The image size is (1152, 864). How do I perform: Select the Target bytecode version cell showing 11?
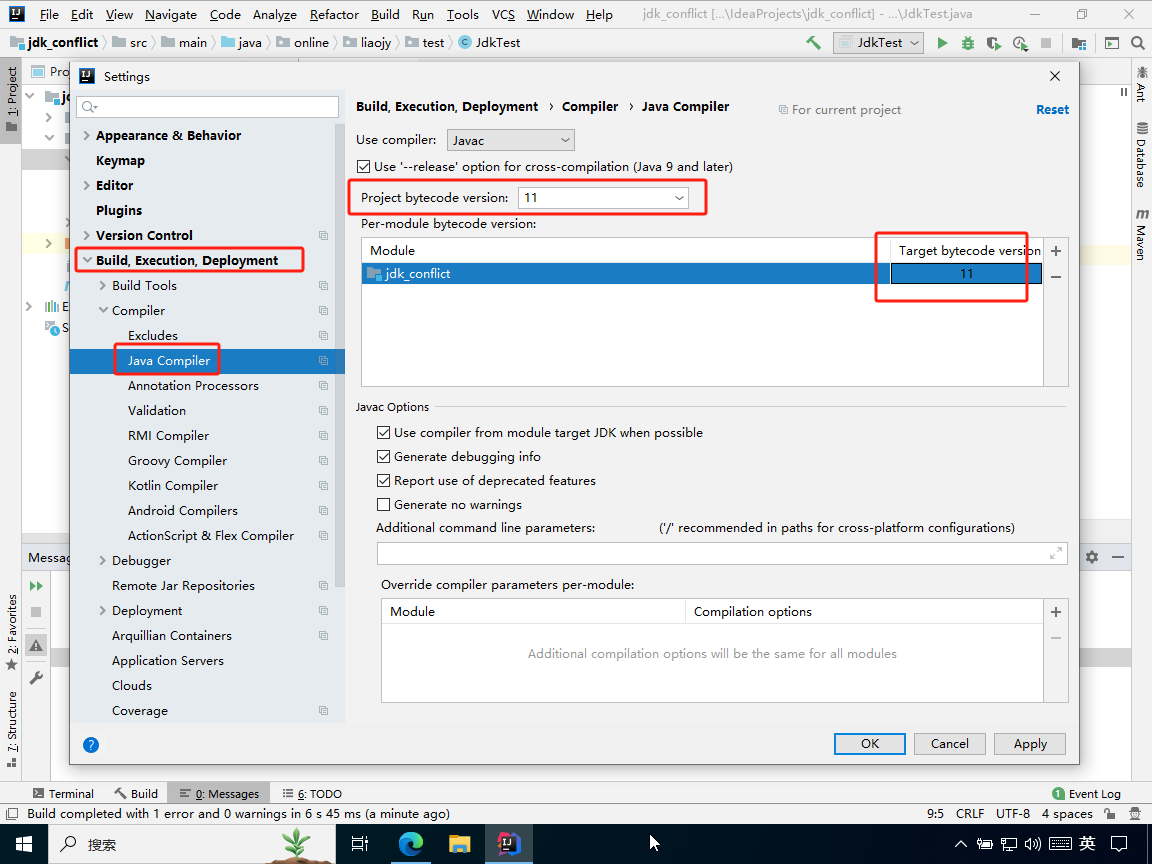pos(966,273)
